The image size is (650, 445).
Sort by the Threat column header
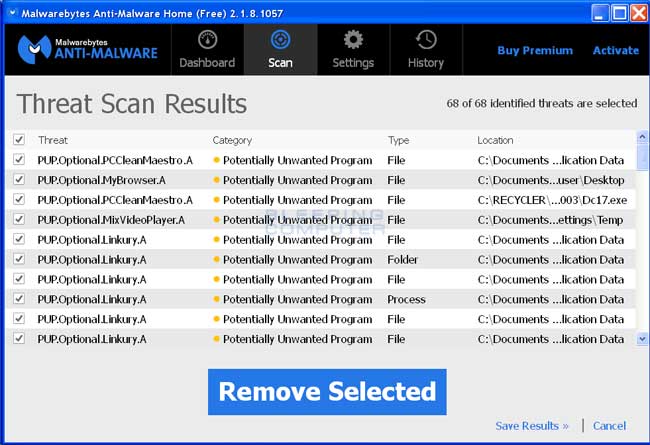coord(53,140)
